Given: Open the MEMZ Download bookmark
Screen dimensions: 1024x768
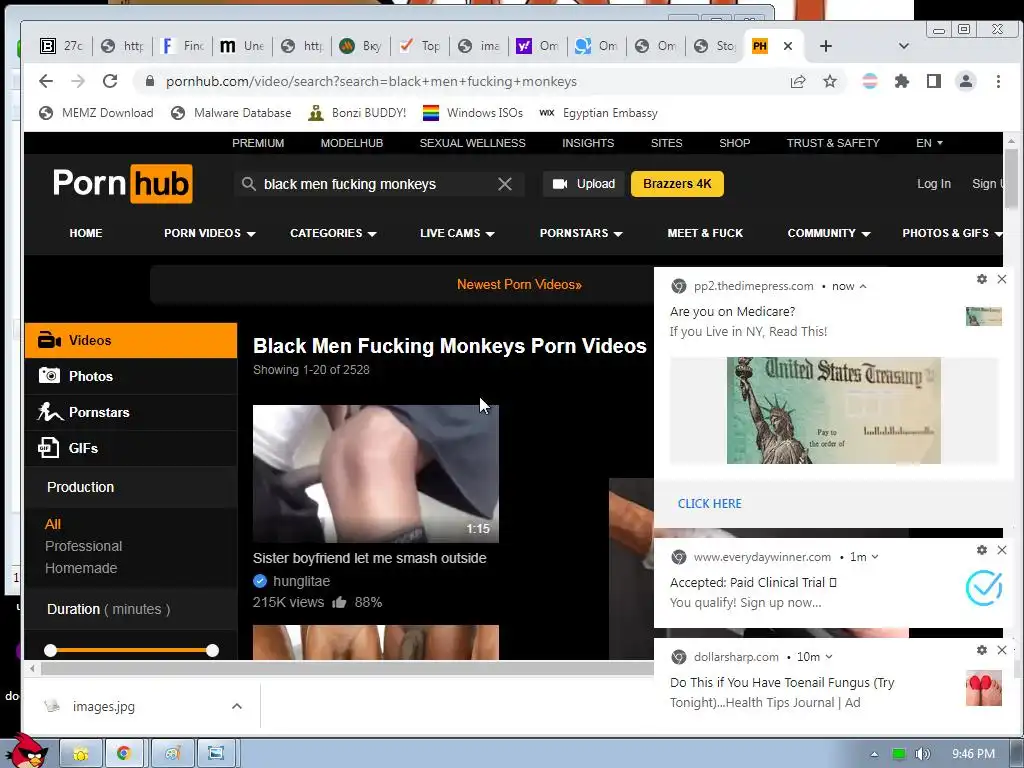Looking at the screenshot, I should [x=96, y=113].
